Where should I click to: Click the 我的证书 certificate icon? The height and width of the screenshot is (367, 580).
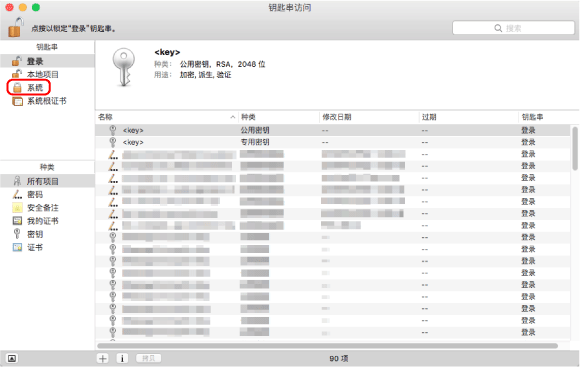pyautogui.click(x=17, y=221)
